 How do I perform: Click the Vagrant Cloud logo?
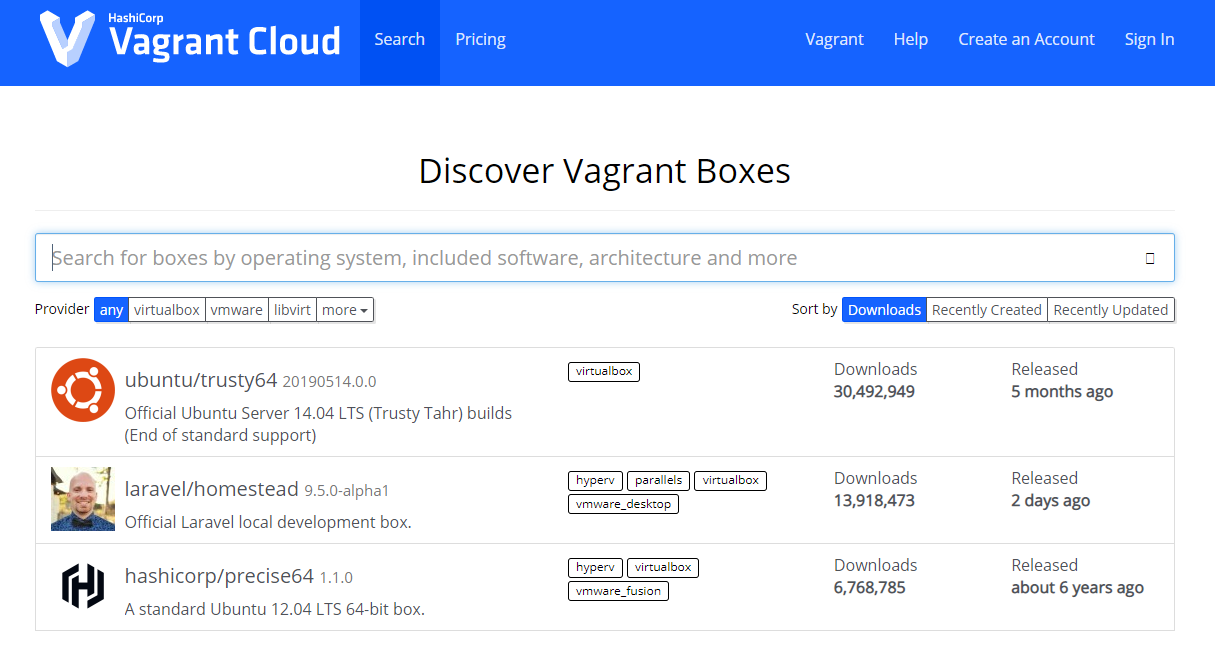coord(190,38)
